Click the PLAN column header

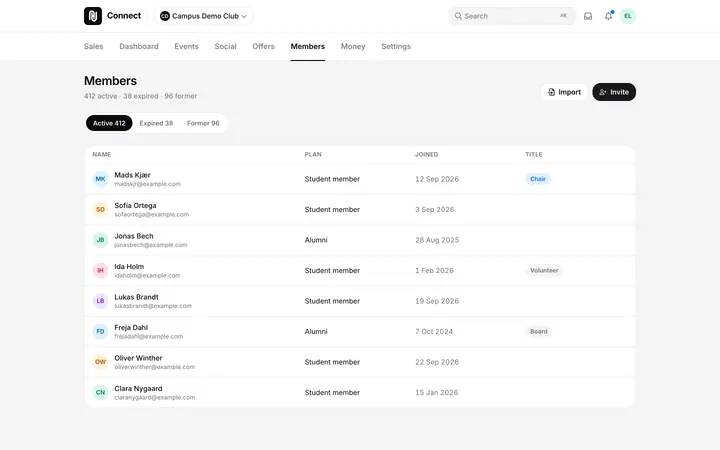(313, 154)
